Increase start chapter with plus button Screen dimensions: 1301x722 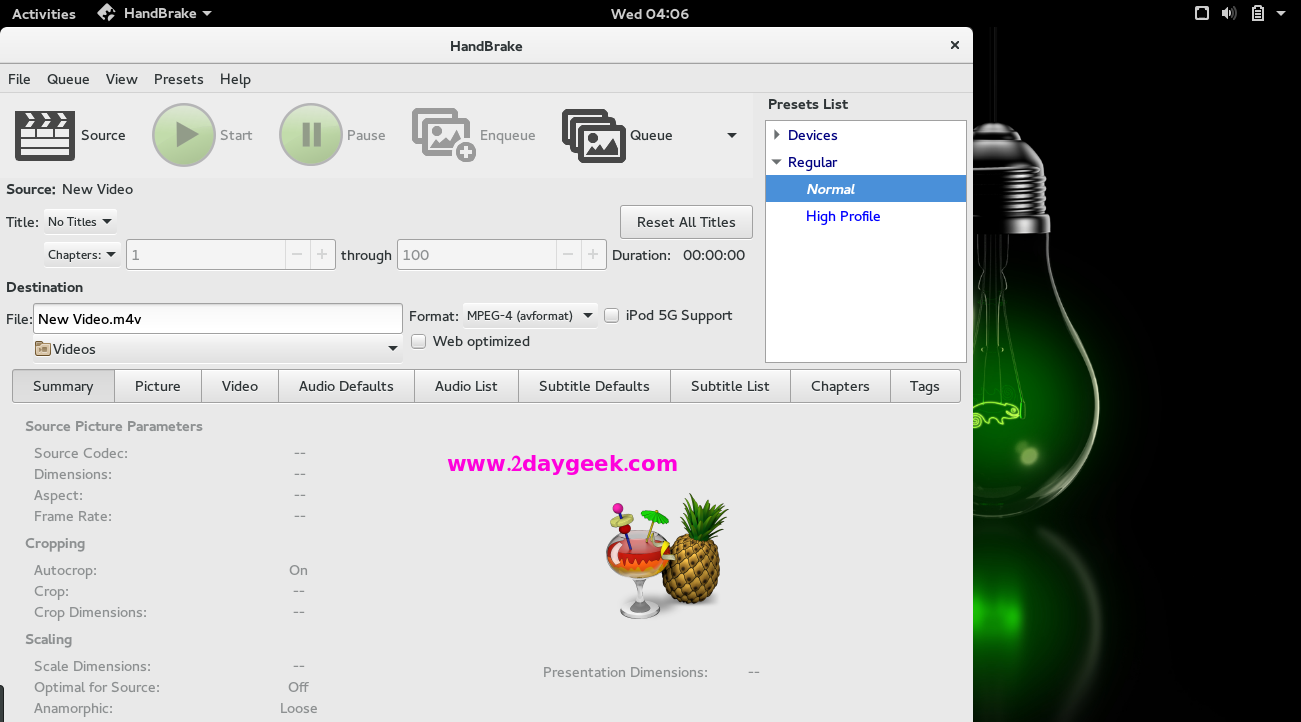coord(322,255)
